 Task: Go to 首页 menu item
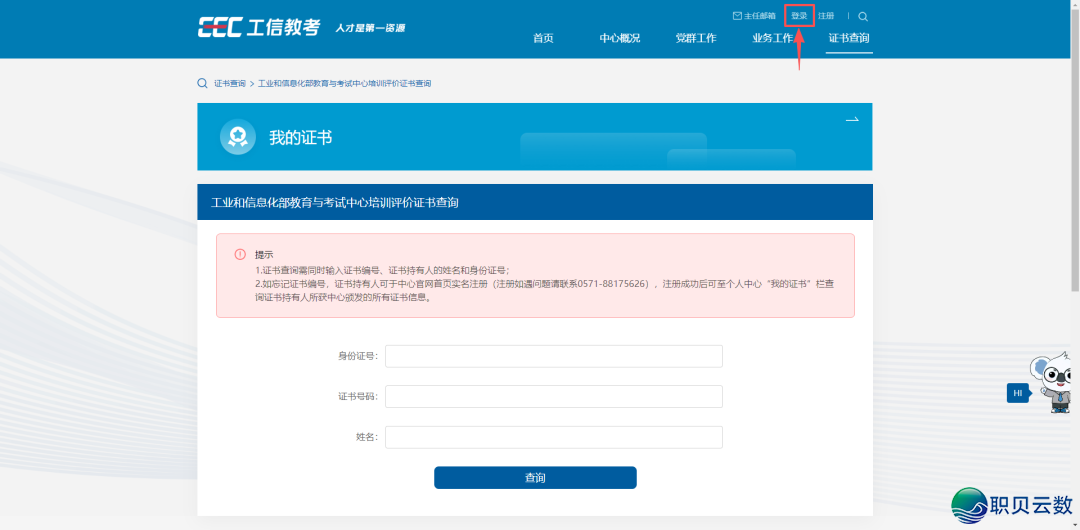543,39
